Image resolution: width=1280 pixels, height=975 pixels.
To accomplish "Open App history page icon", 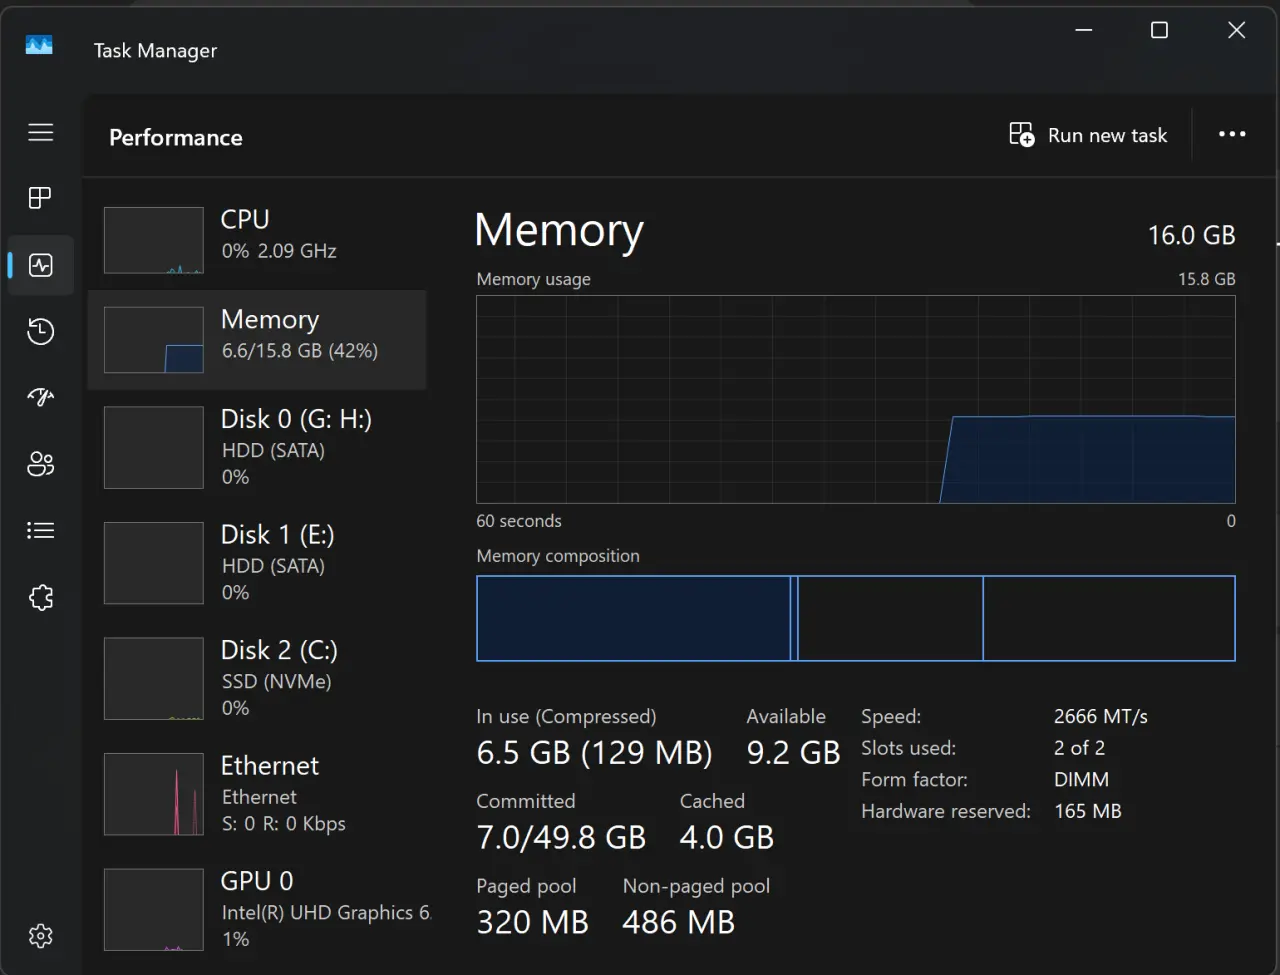I will [x=41, y=331].
